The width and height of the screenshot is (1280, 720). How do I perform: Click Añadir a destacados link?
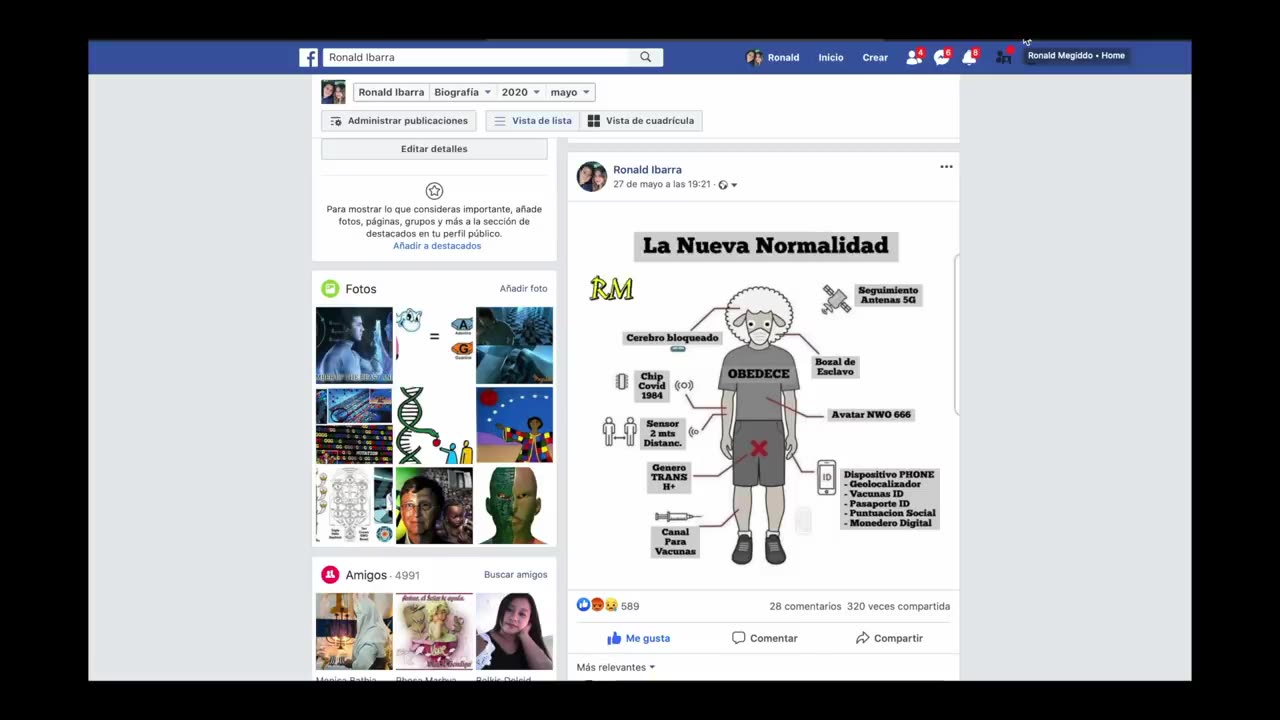point(437,246)
